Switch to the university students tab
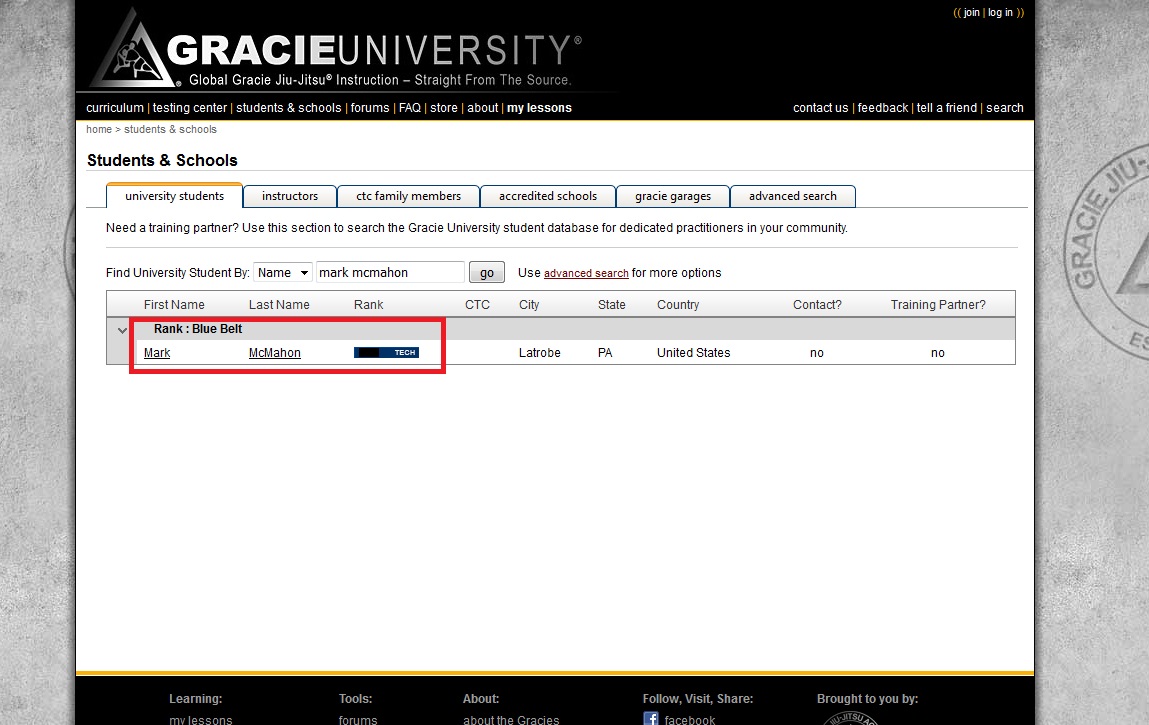 (174, 196)
